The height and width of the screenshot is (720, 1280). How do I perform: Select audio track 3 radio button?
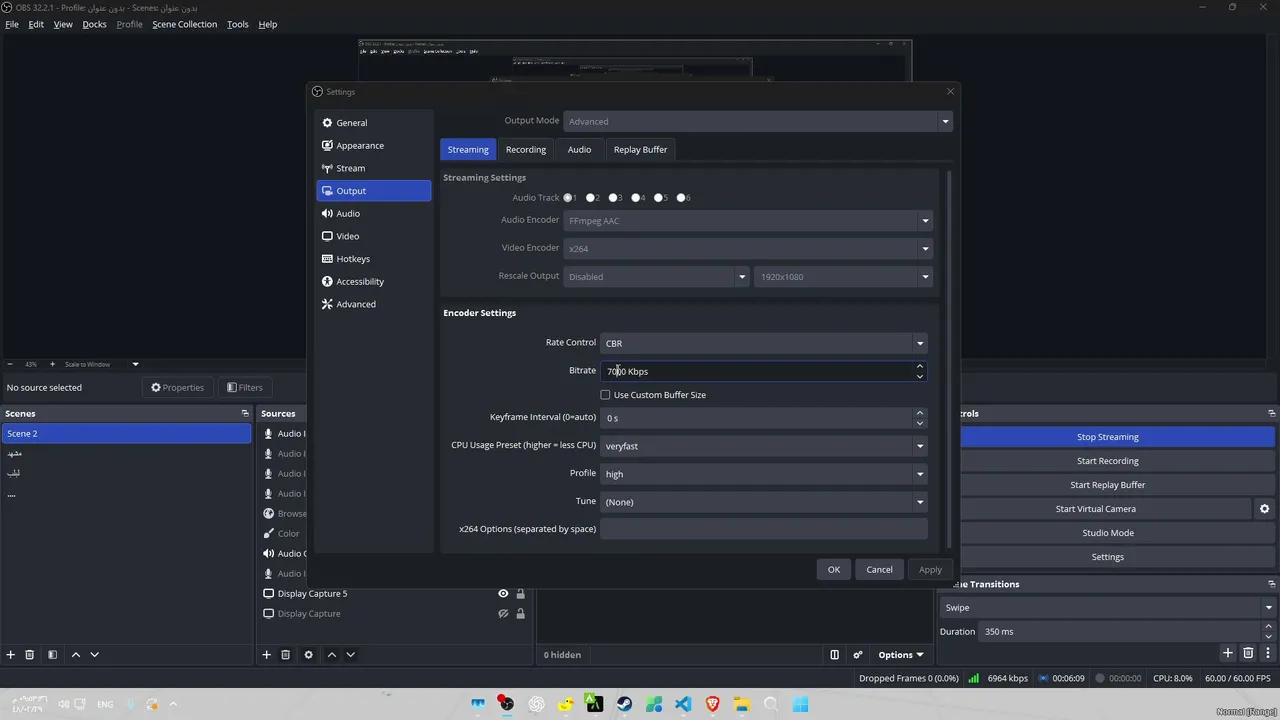tap(614, 198)
